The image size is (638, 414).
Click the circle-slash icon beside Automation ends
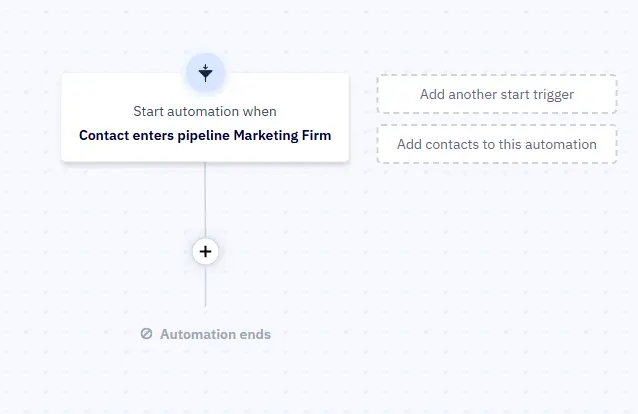pos(147,334)
